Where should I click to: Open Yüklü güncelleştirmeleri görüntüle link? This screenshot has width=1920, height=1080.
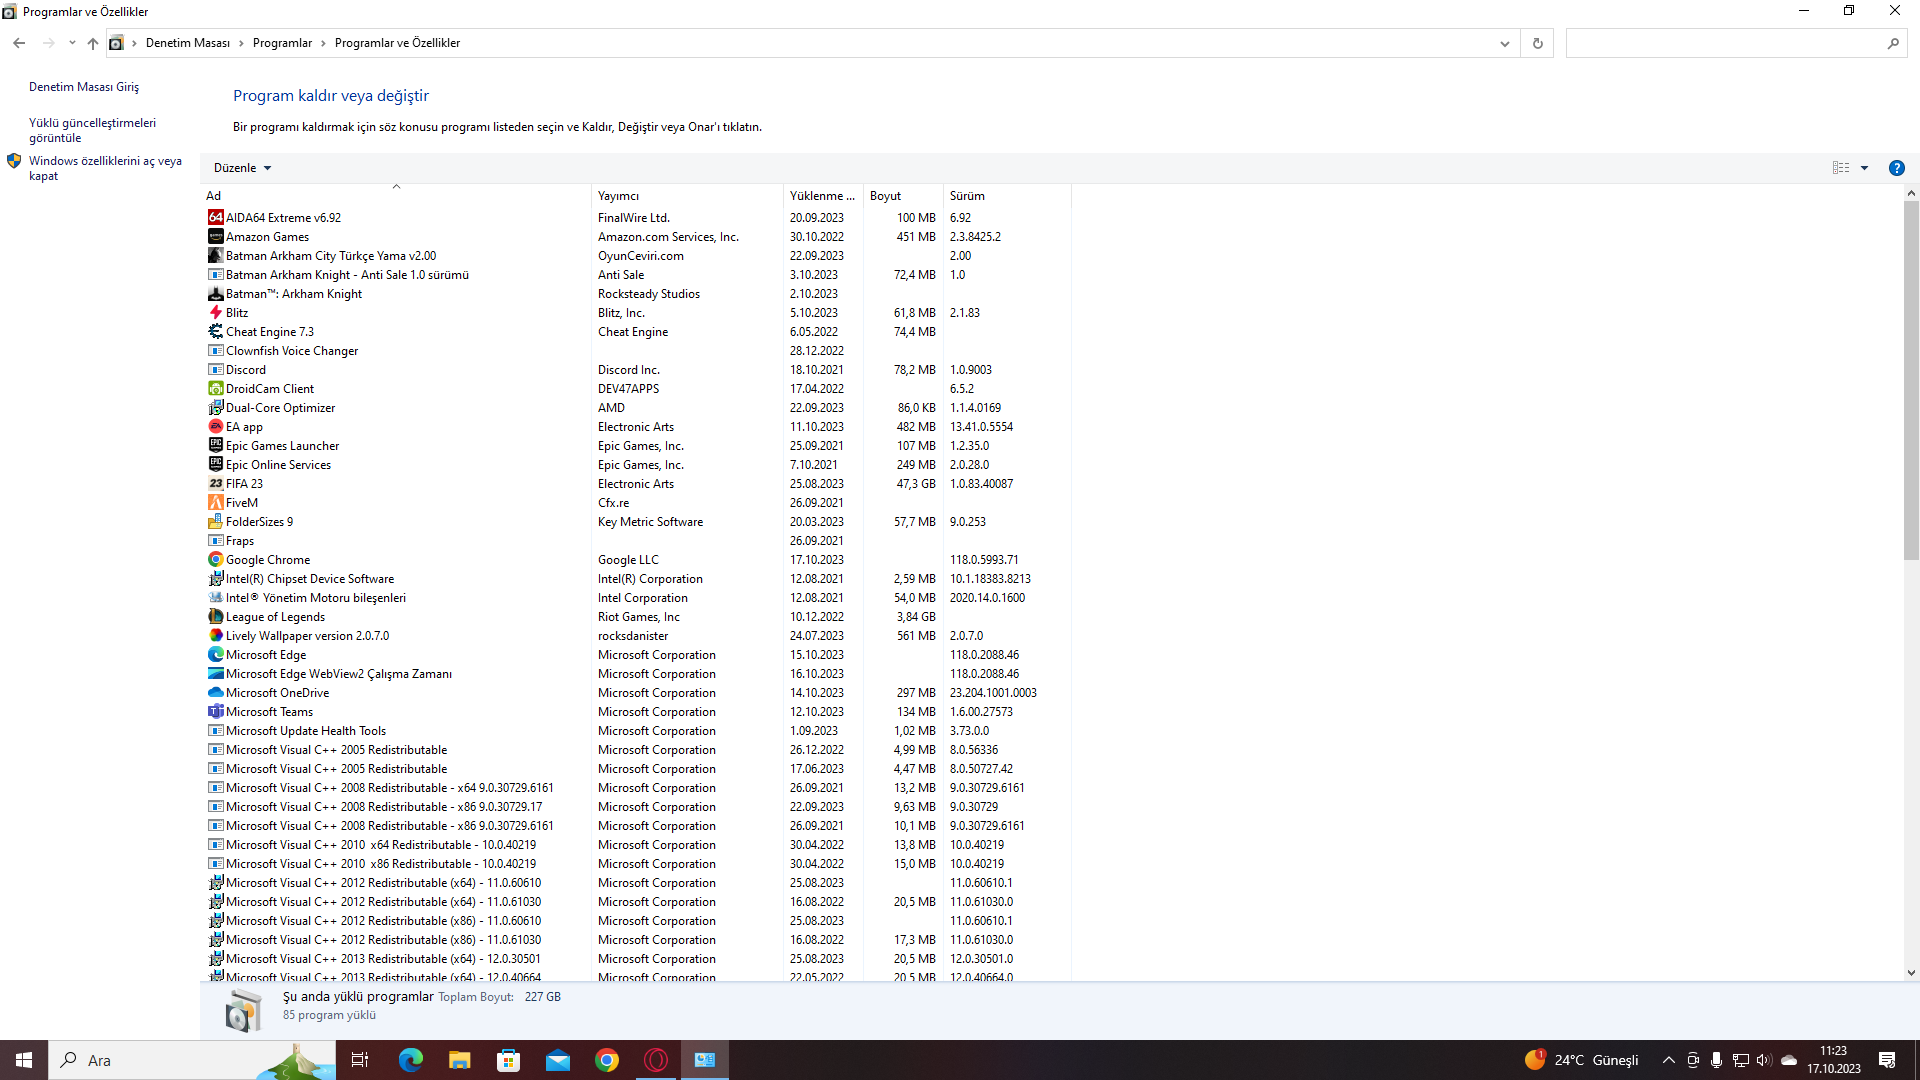click(92, 129)
